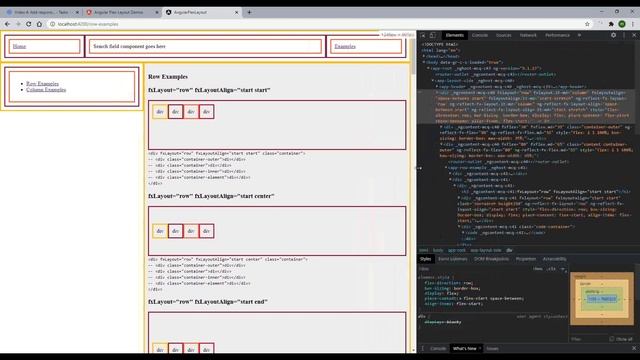Open the DevTools Console panel
Image resolution: width=640 pixels, height=360 pixels.
[x=480, y=36]
